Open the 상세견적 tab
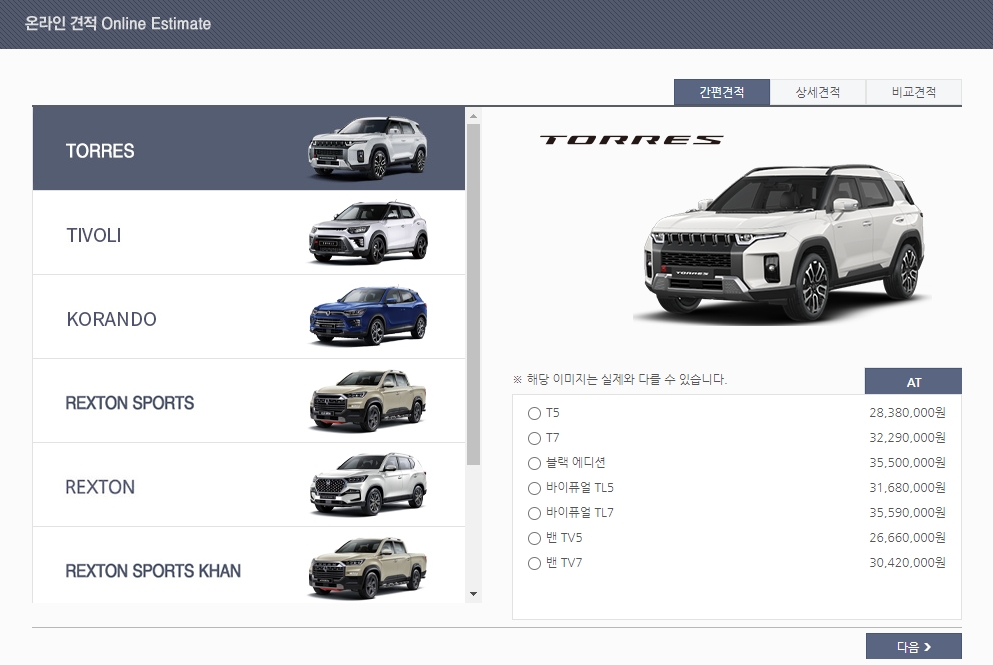This screenshot has width=993, height=665. (x=818, y=92)
